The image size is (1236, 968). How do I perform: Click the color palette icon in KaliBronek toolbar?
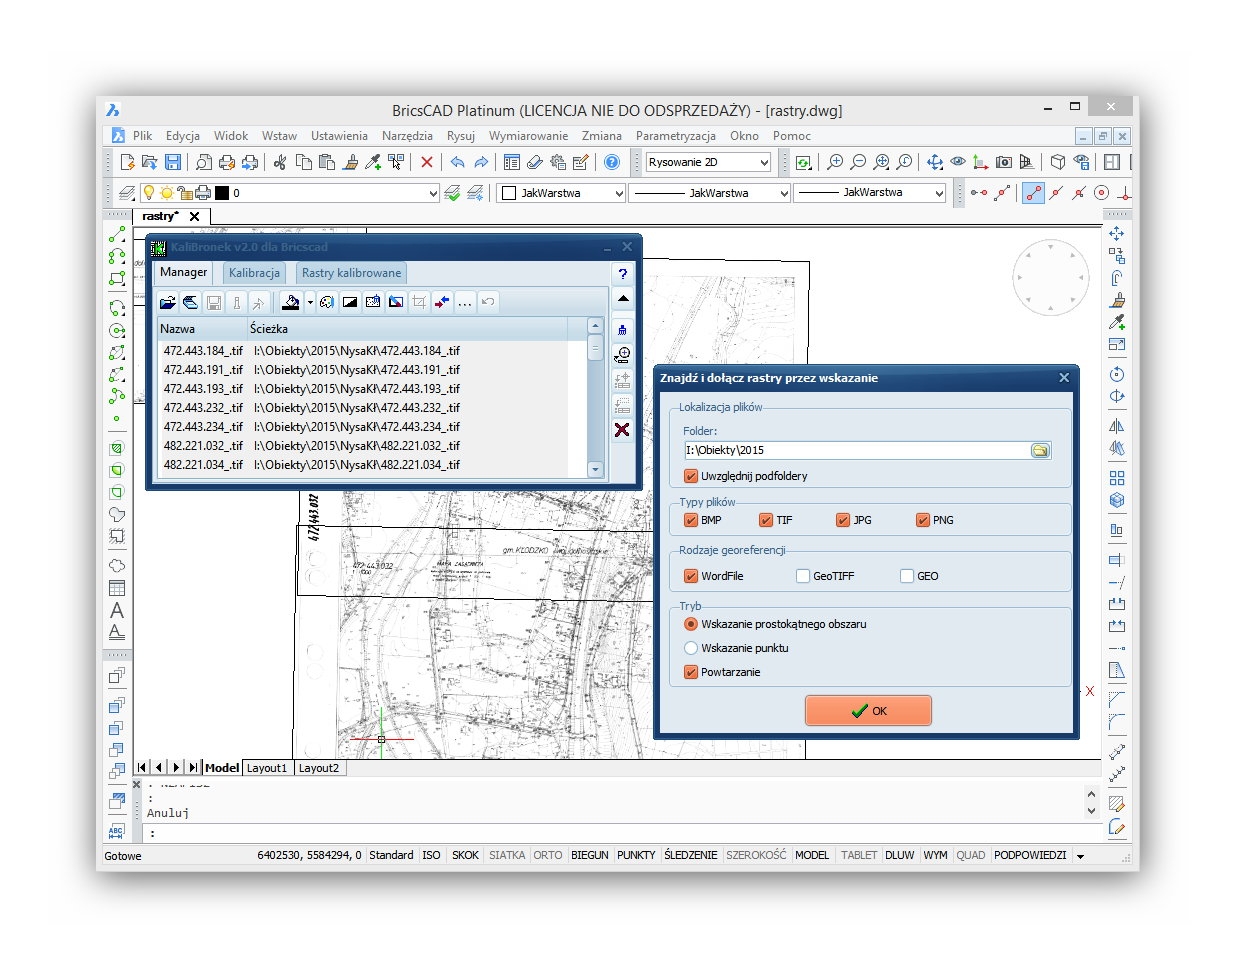tap(327, 302)
